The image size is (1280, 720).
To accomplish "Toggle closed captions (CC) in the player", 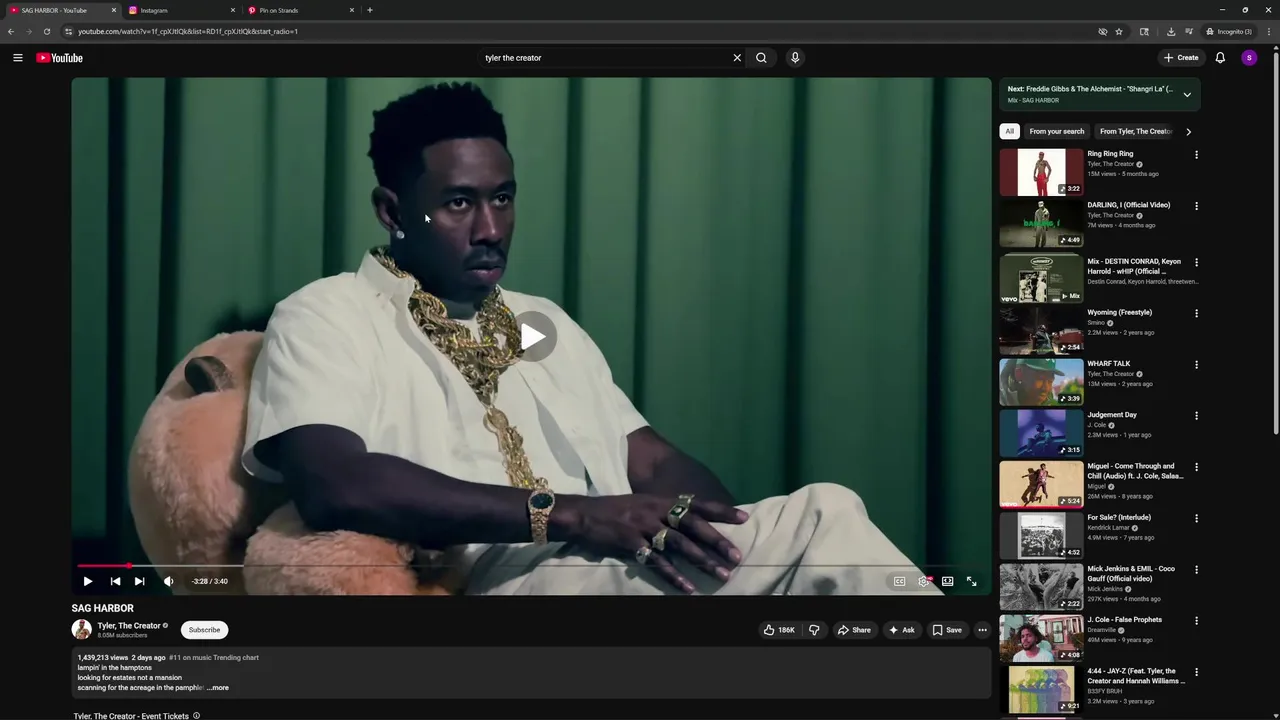I will click(899, 581).
